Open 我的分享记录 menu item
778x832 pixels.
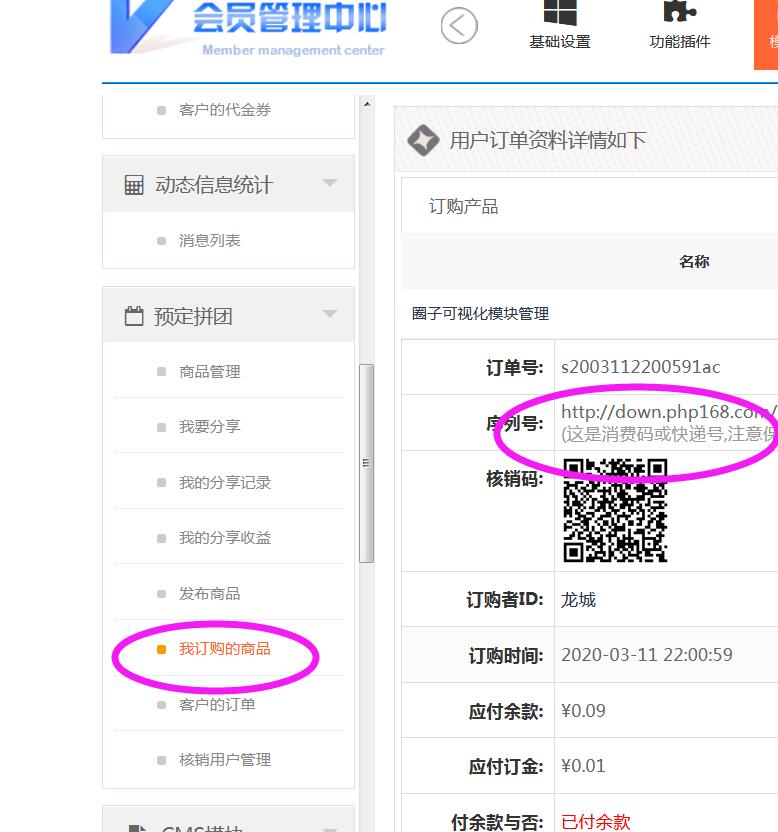pos(224,483)
